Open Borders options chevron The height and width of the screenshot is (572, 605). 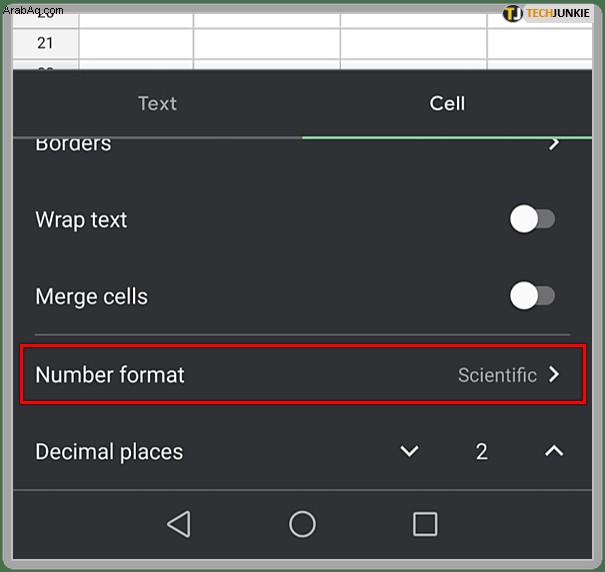[x=554, y=144]
